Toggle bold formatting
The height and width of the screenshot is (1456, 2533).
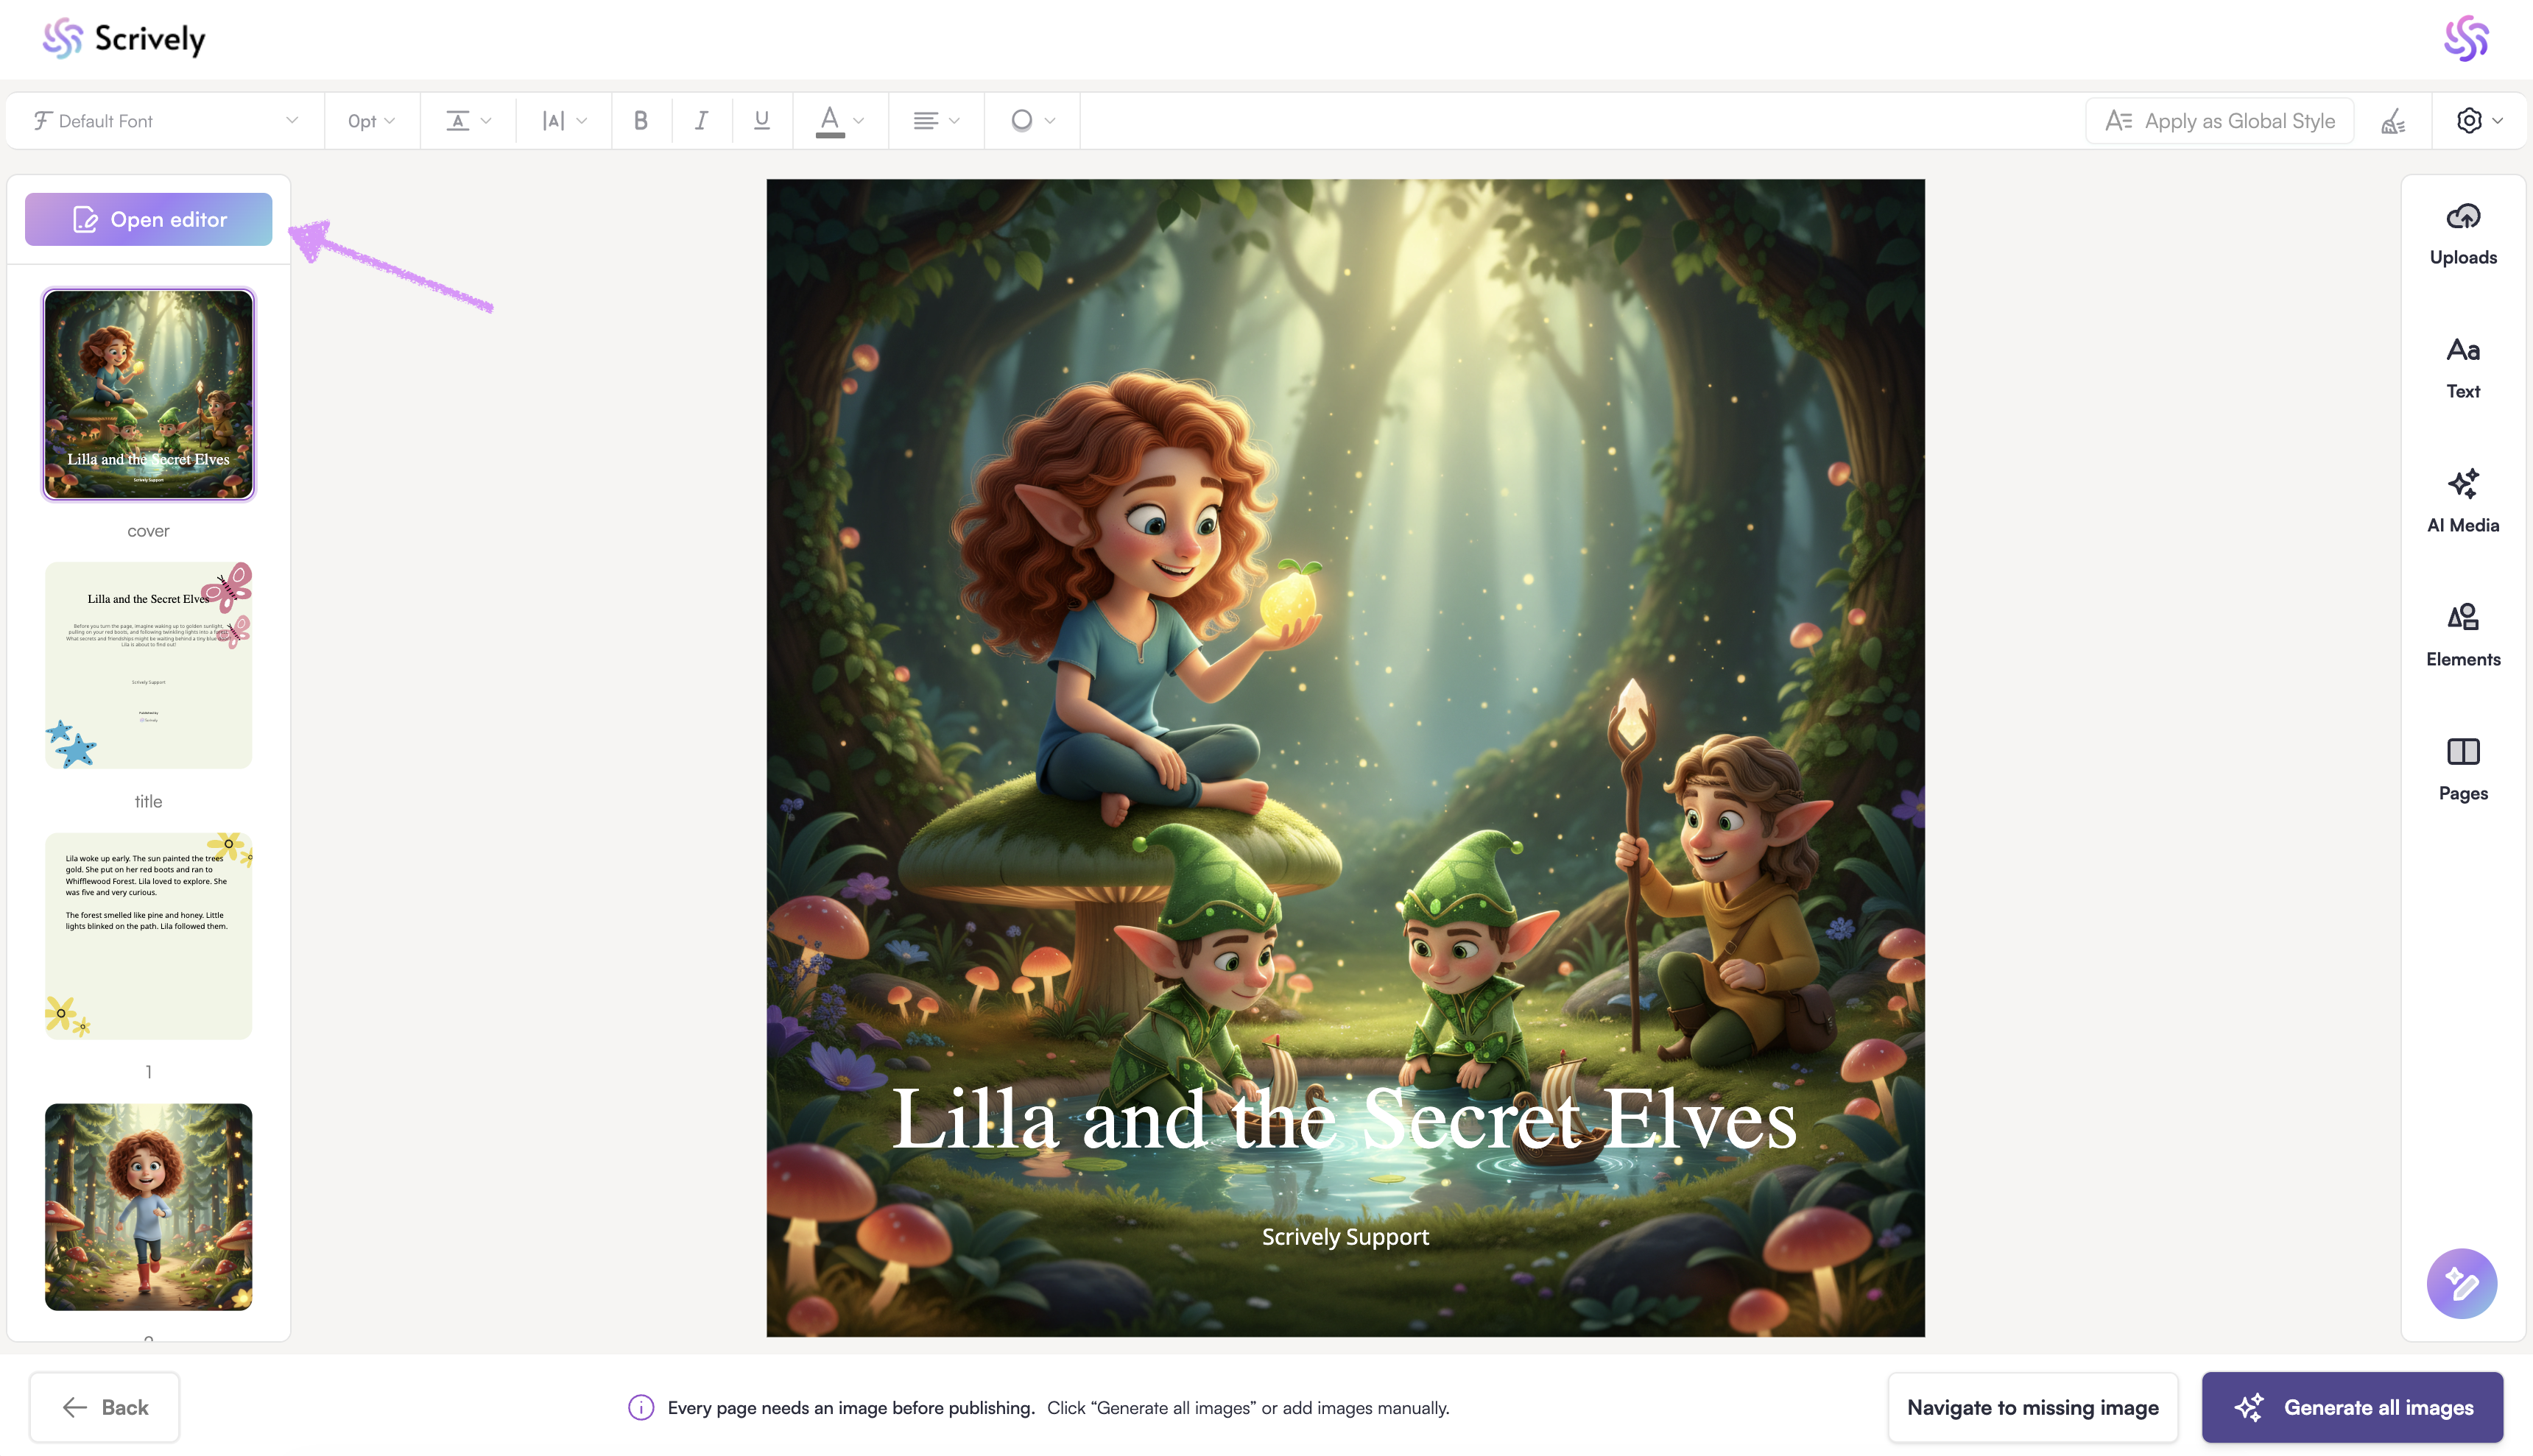[x=641, y=121]
